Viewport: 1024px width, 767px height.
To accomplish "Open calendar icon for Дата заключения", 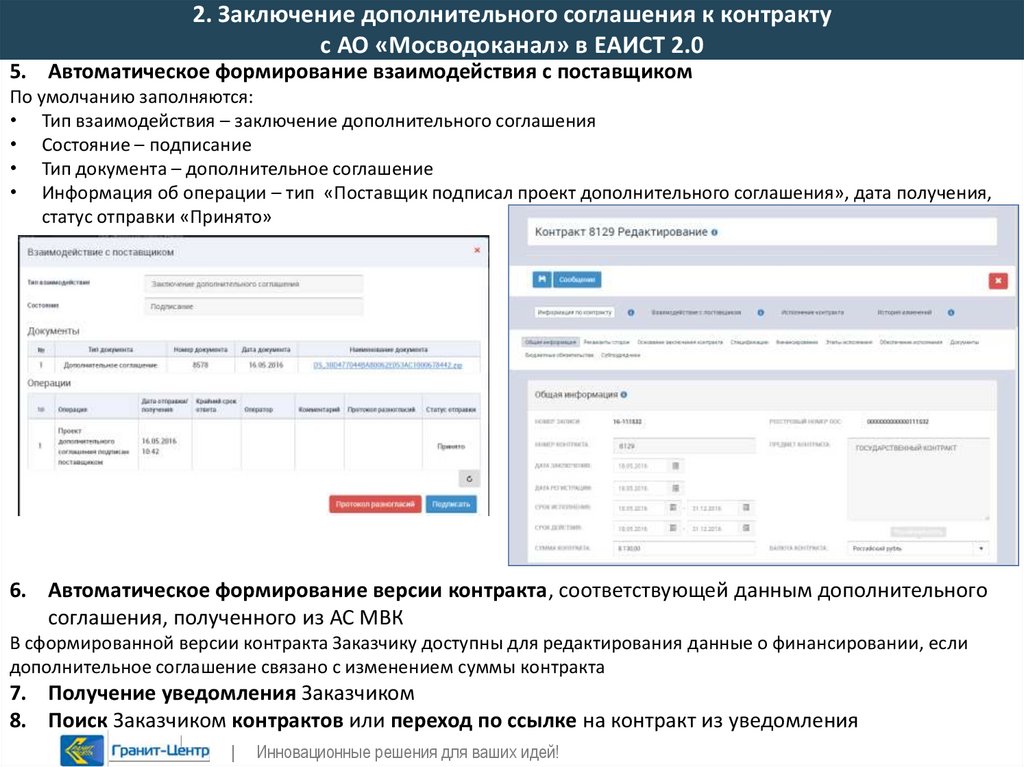I will [x=675, y=466].
